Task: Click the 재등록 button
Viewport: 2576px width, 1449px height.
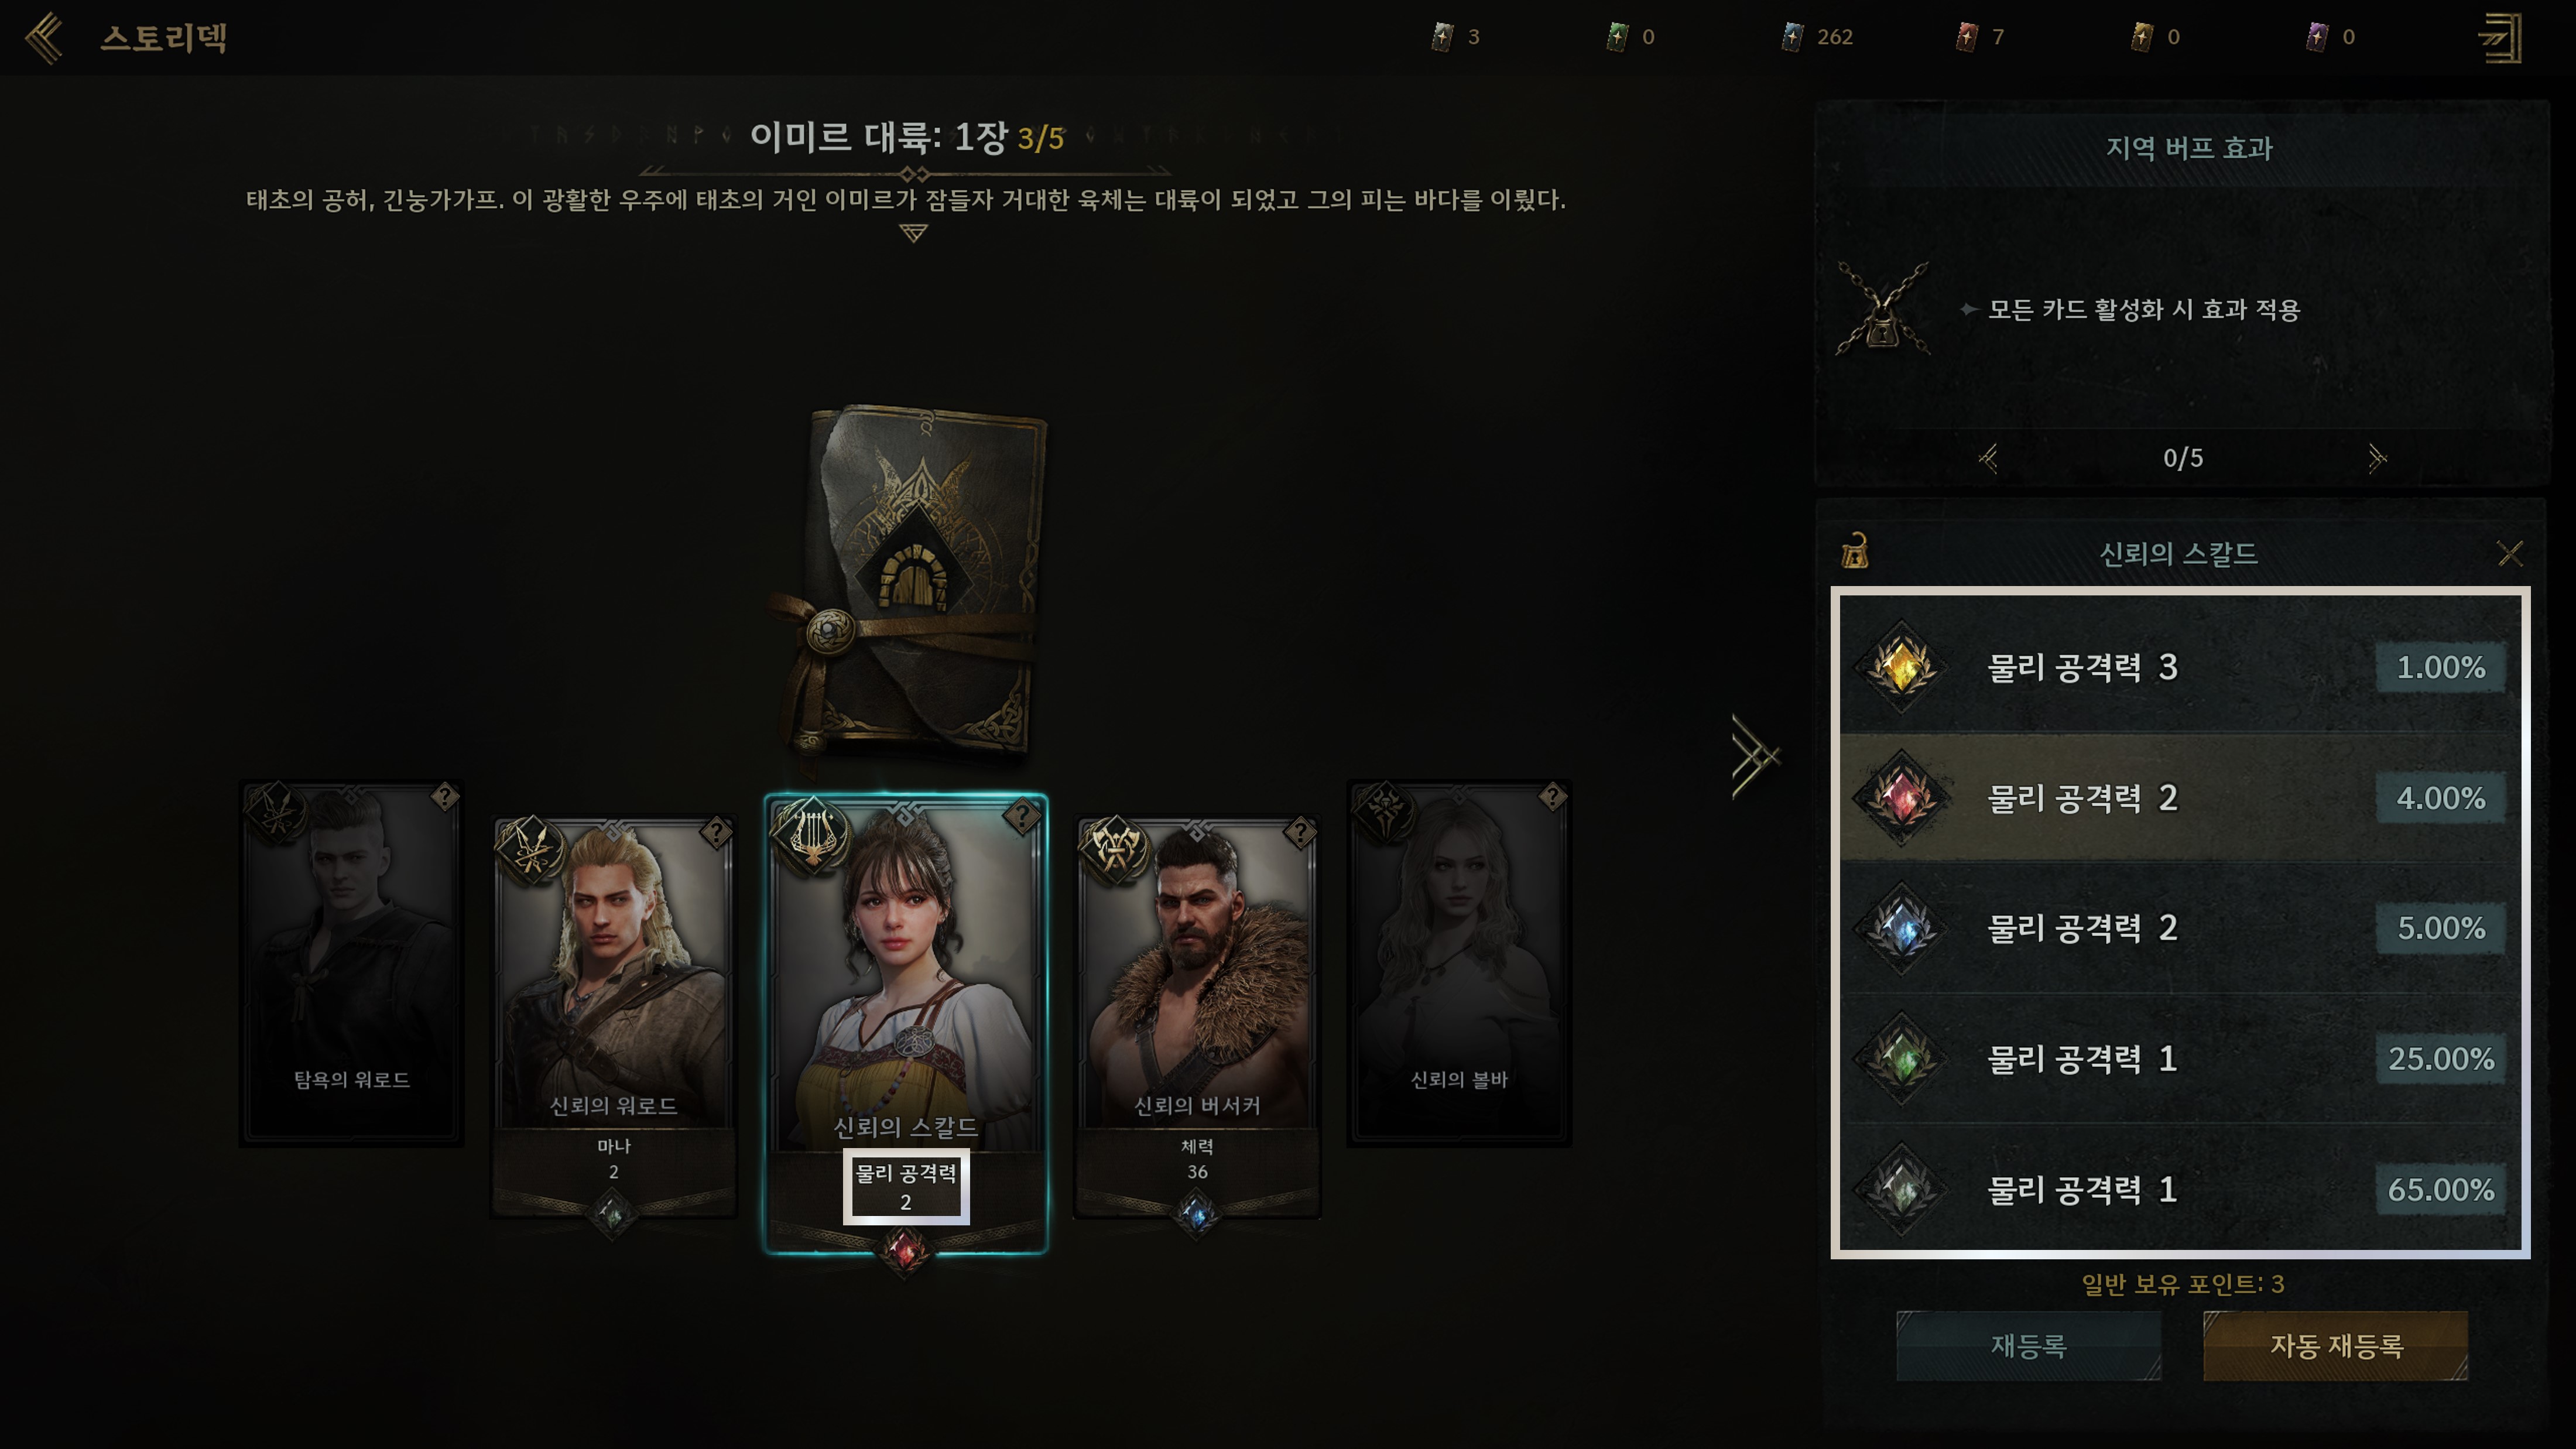Action: [2028, 1346]
